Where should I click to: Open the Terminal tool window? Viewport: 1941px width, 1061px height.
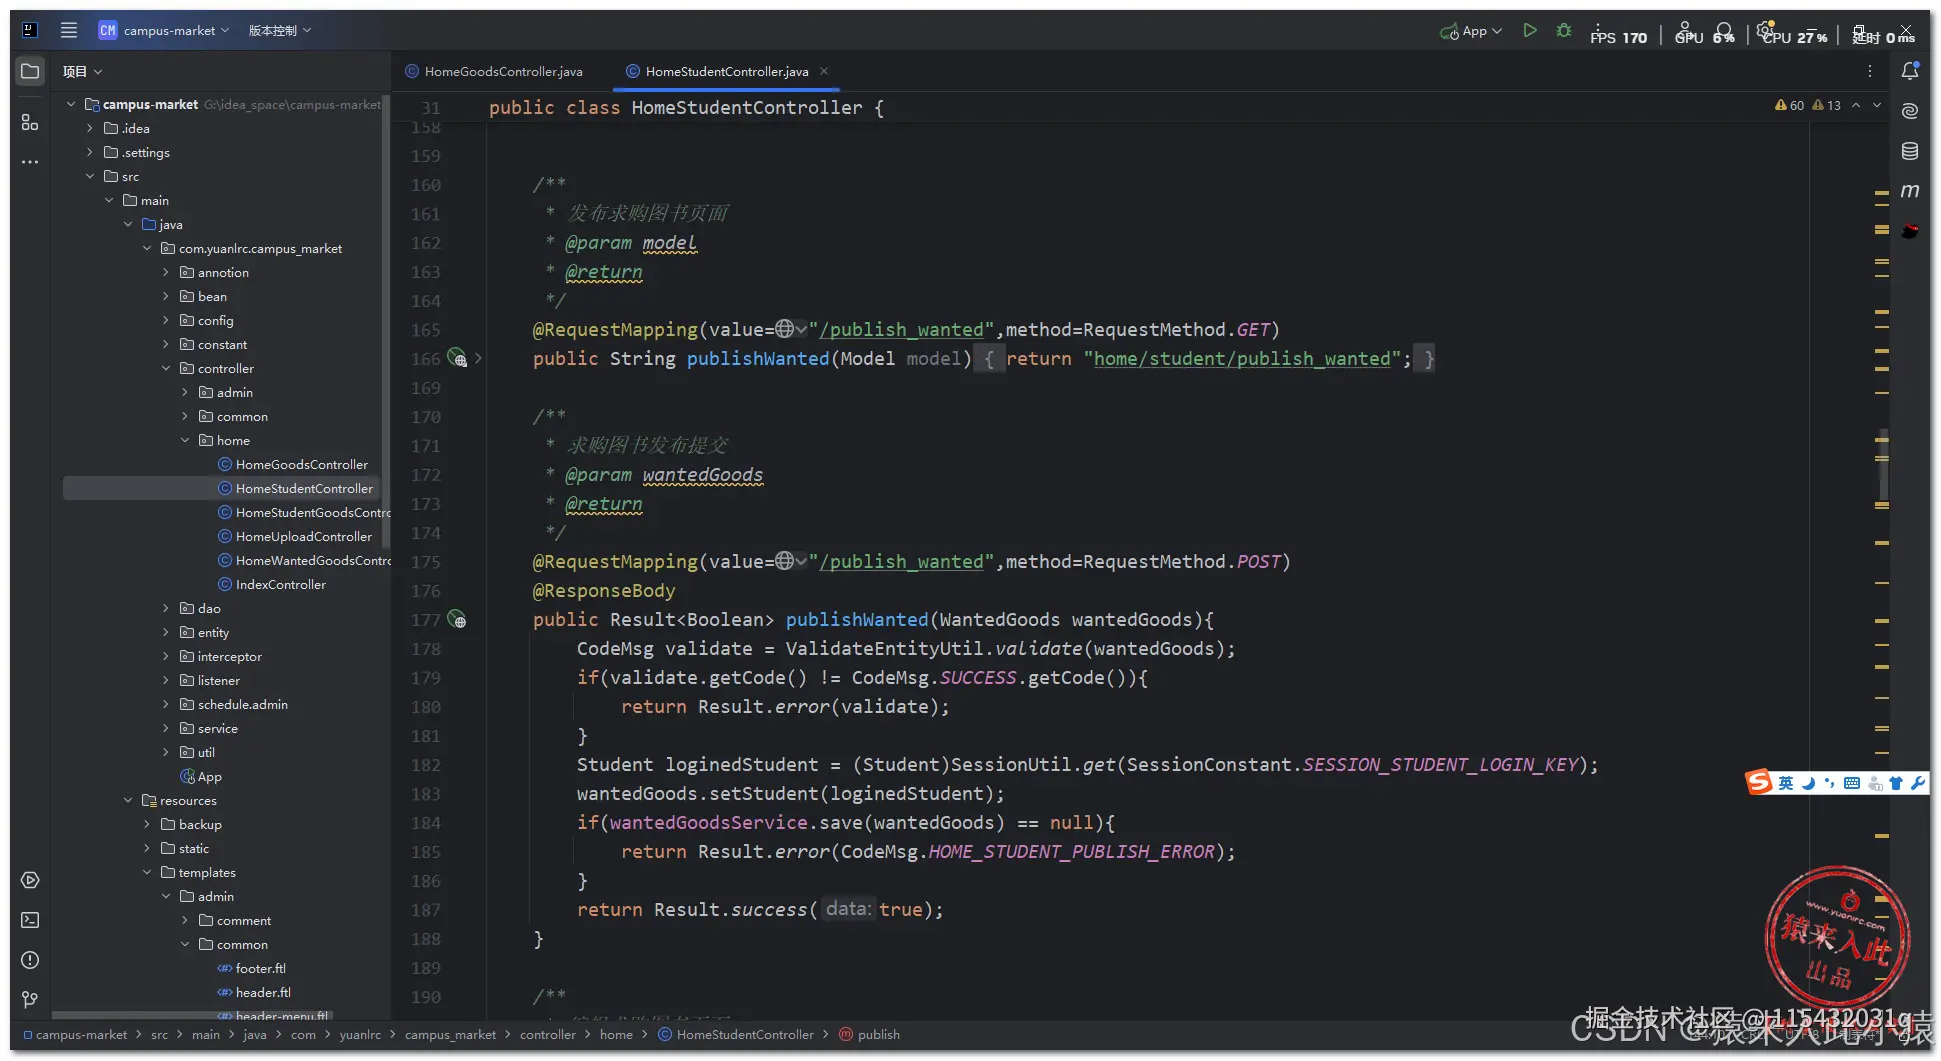30,920
